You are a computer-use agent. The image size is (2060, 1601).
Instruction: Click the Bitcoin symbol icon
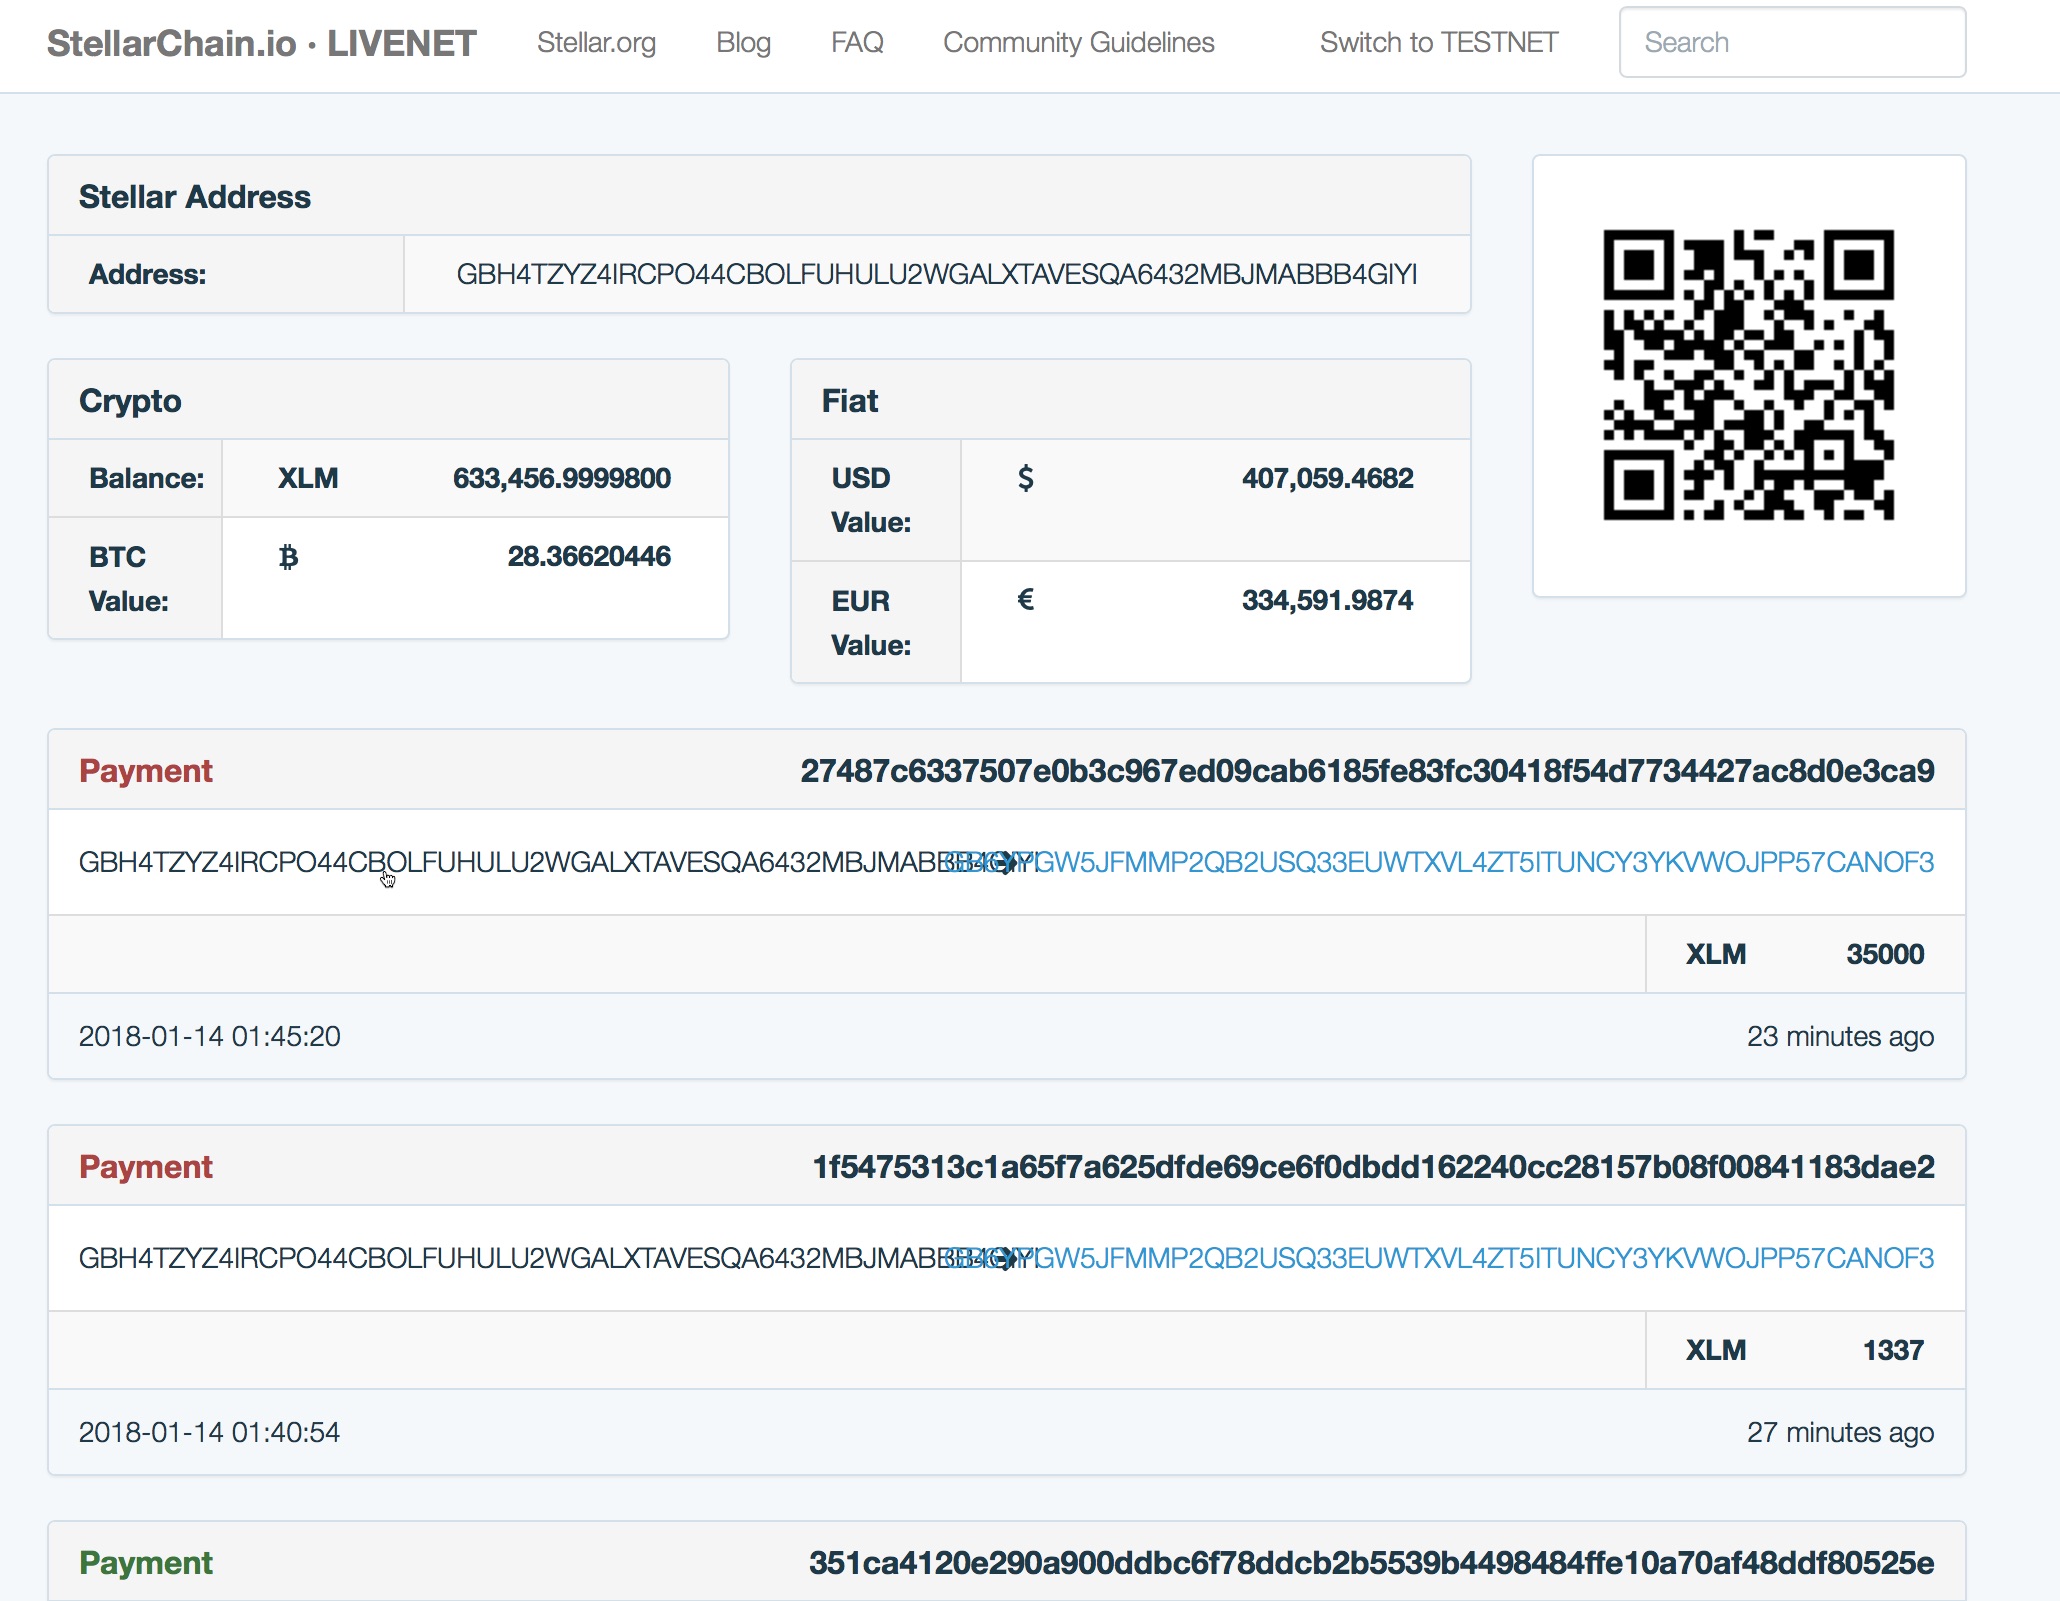coord(288,557)
